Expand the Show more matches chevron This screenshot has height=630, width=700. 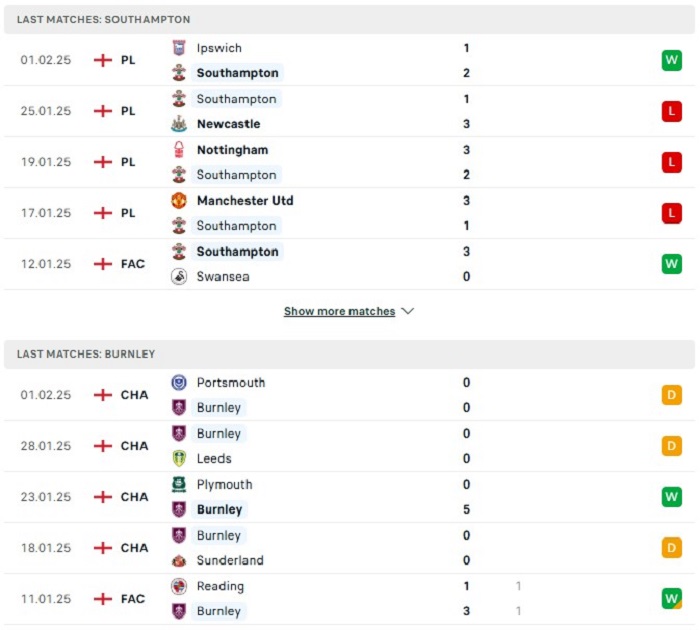pos(408,311)
